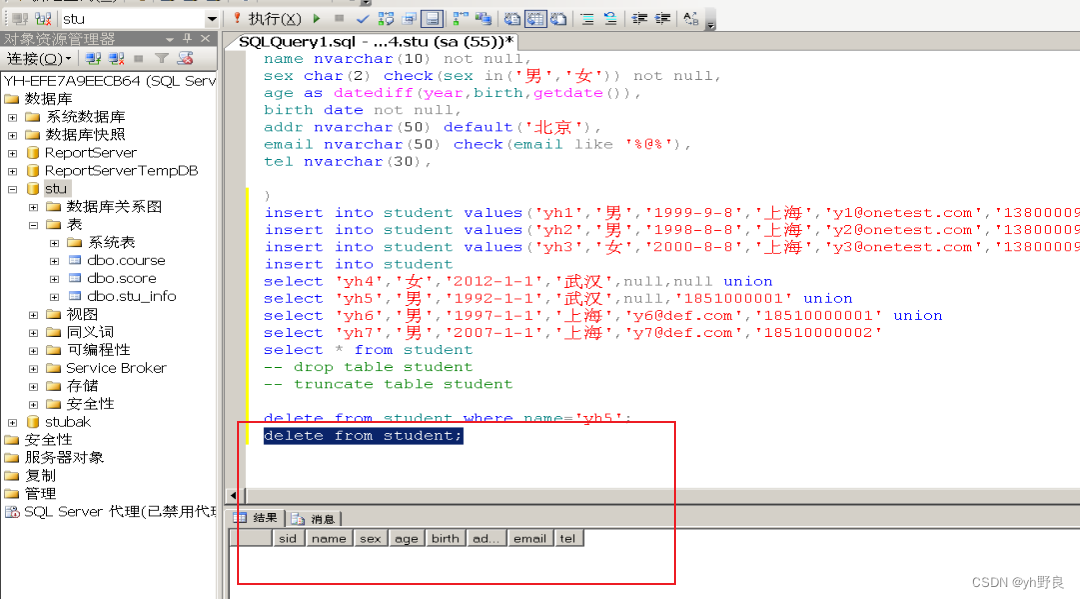Expand the 系统数据库 node
1080x599 pixels.
(x=12, y=117)
